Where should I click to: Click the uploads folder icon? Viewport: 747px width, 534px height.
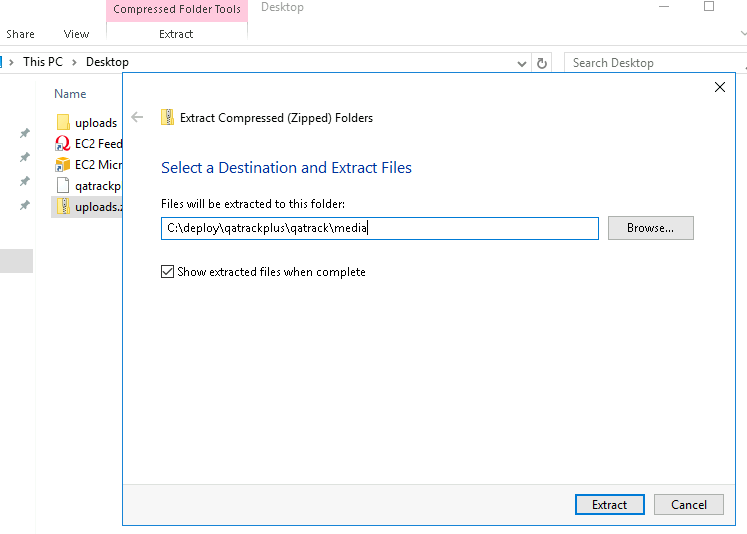pos(63,122)
